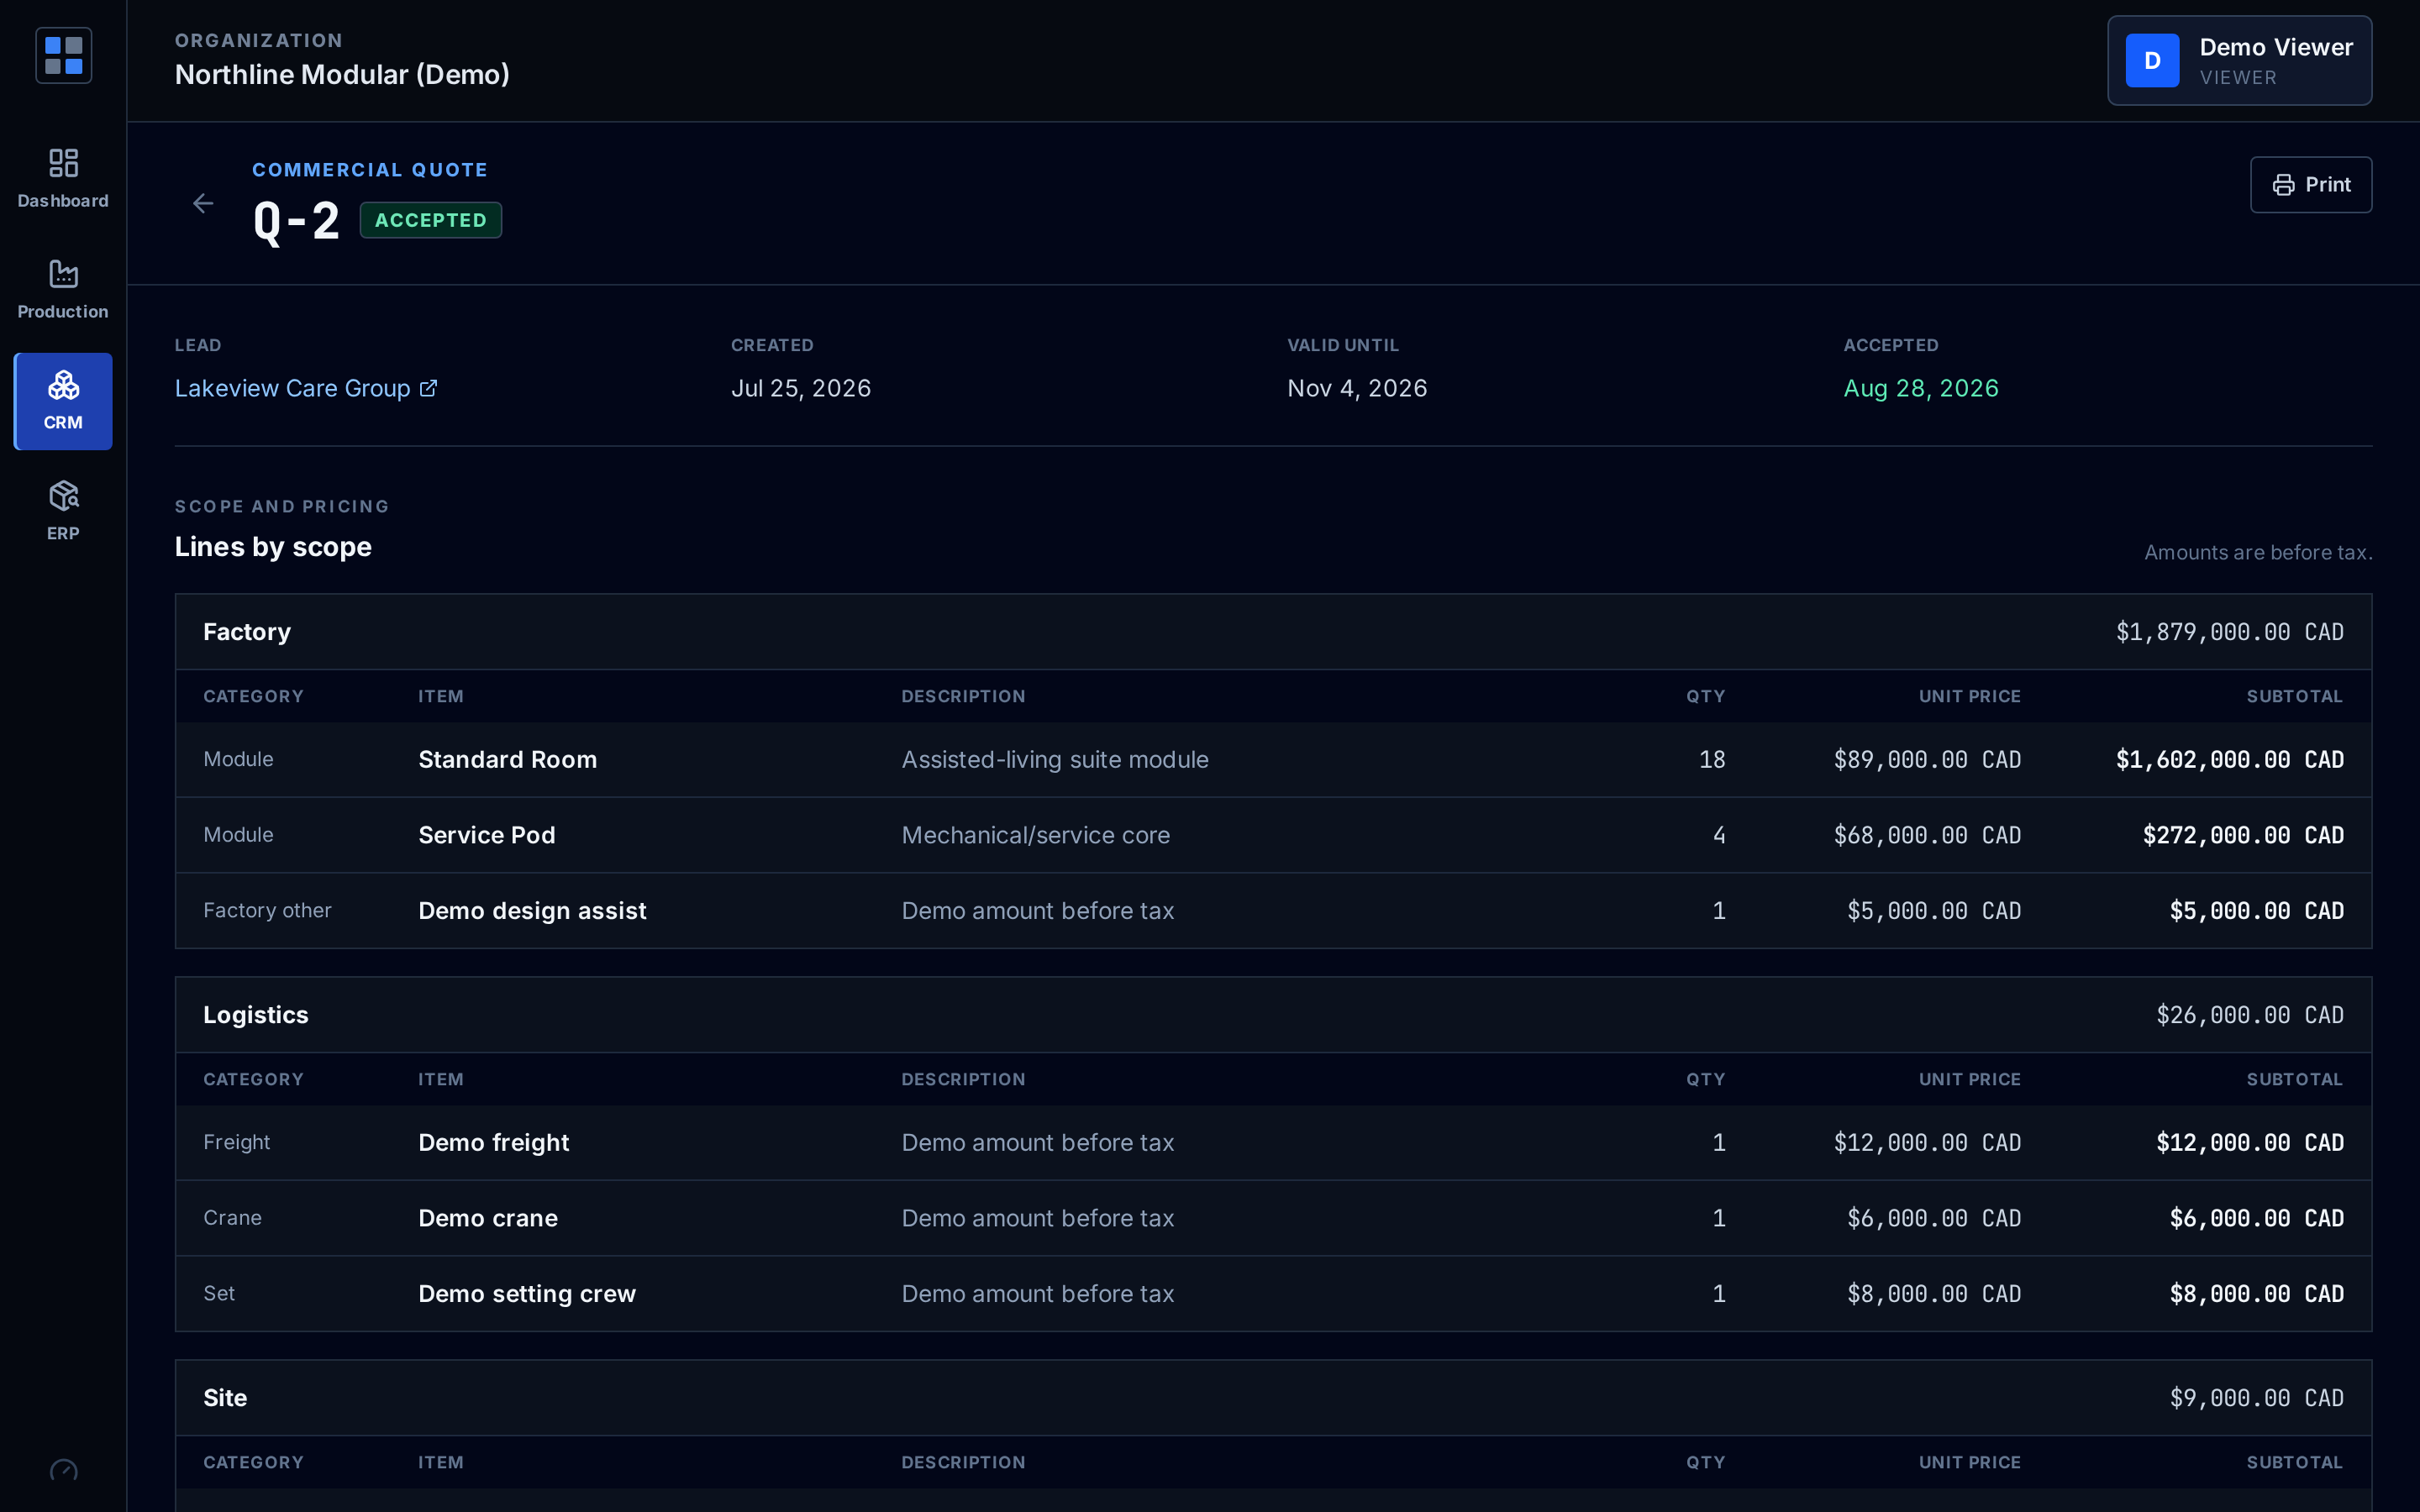Click the Dashboard label in sidebar

click(63, 201)
